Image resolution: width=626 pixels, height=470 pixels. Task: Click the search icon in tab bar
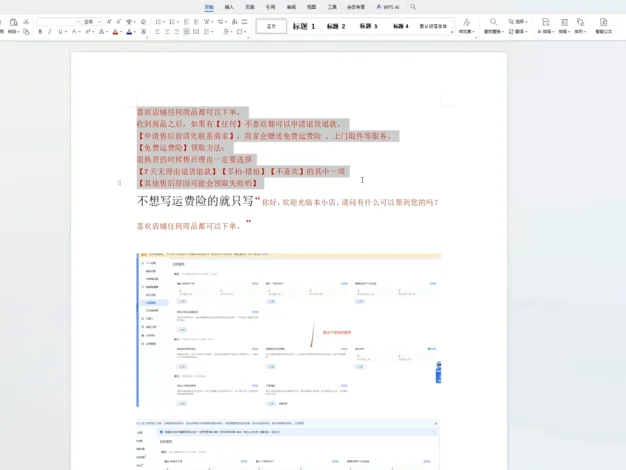click(x=413, y=7)
